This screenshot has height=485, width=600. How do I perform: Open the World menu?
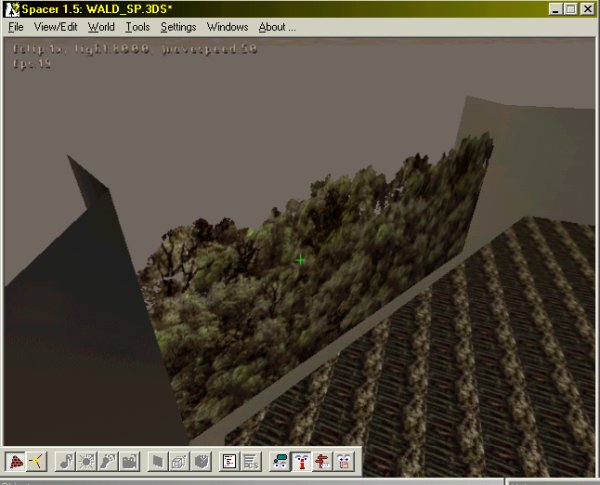click(x=101, y=27)
